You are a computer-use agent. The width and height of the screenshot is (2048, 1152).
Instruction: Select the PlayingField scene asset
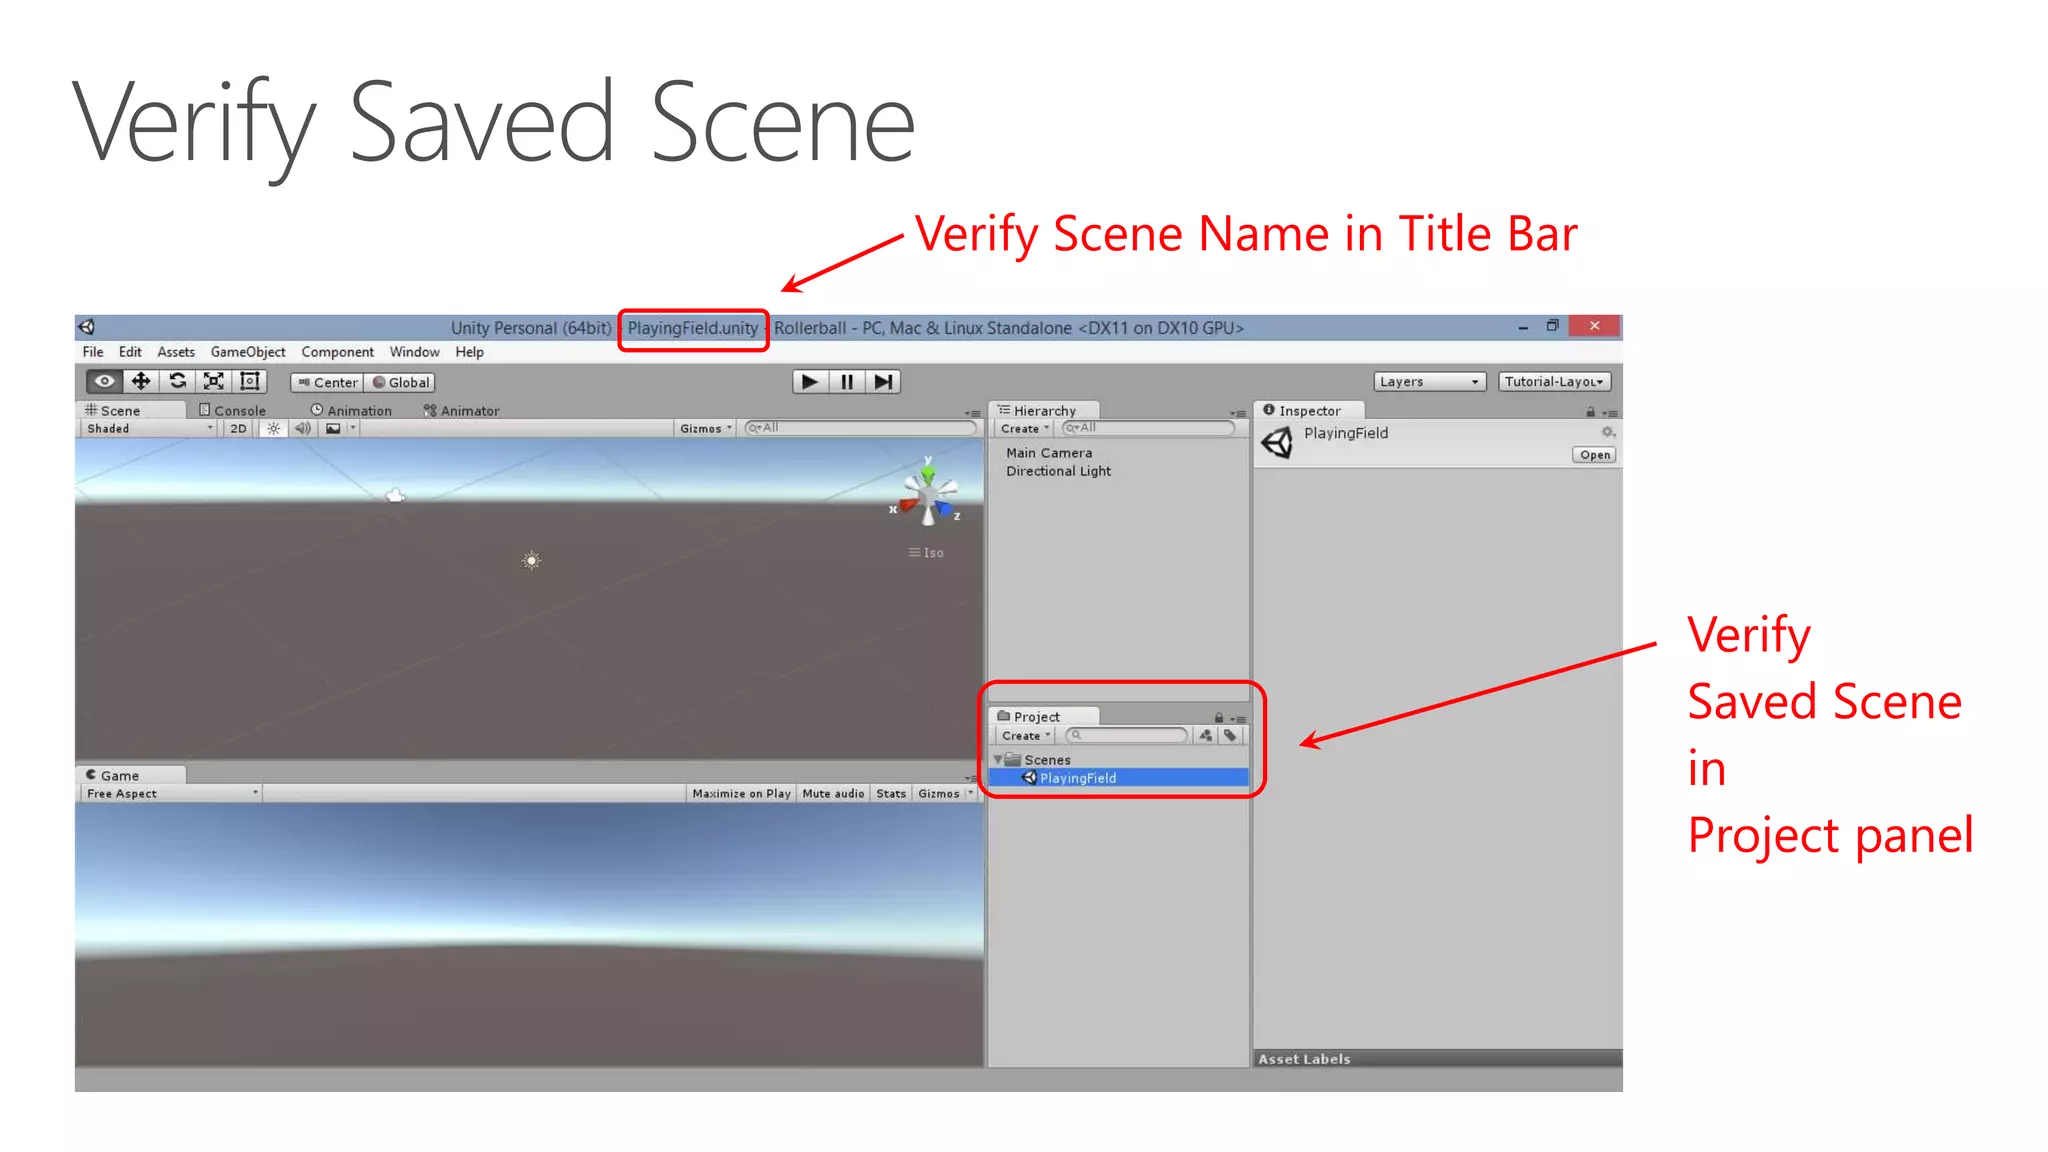pos(1119,778)
